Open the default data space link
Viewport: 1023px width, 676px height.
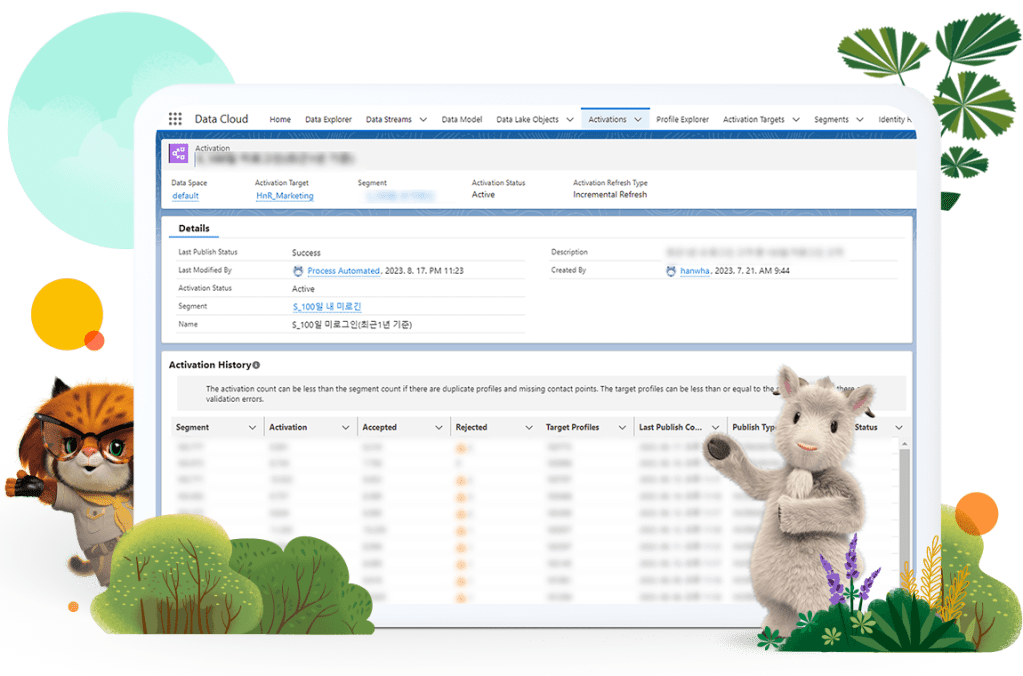(185, 196)
